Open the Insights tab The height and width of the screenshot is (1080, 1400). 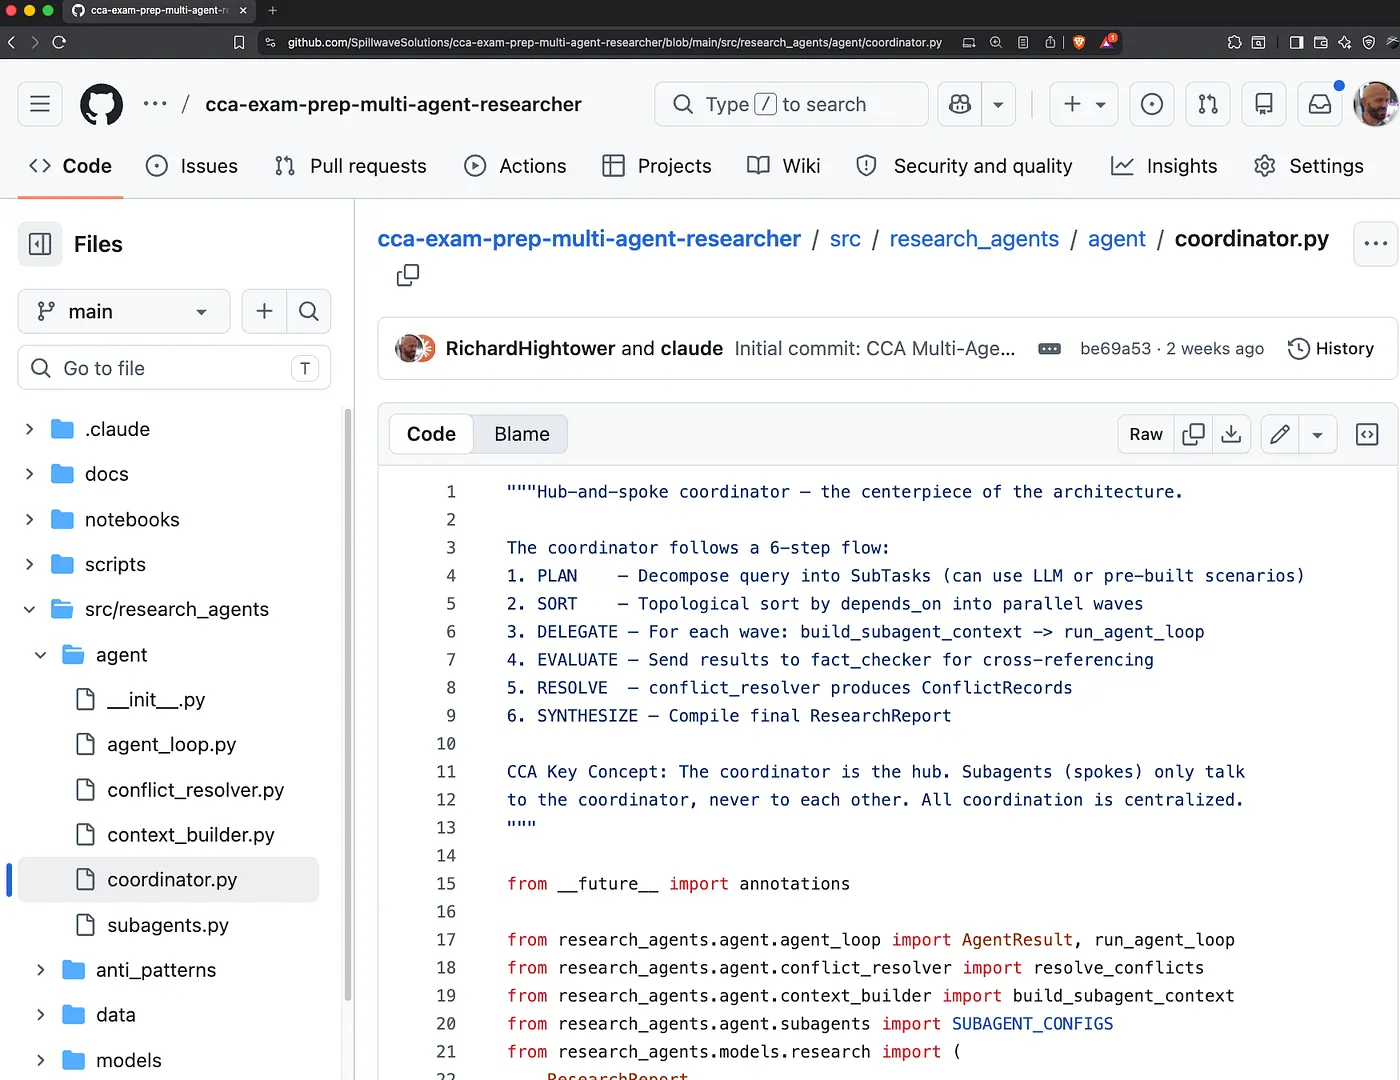[x=1164, y=166]
